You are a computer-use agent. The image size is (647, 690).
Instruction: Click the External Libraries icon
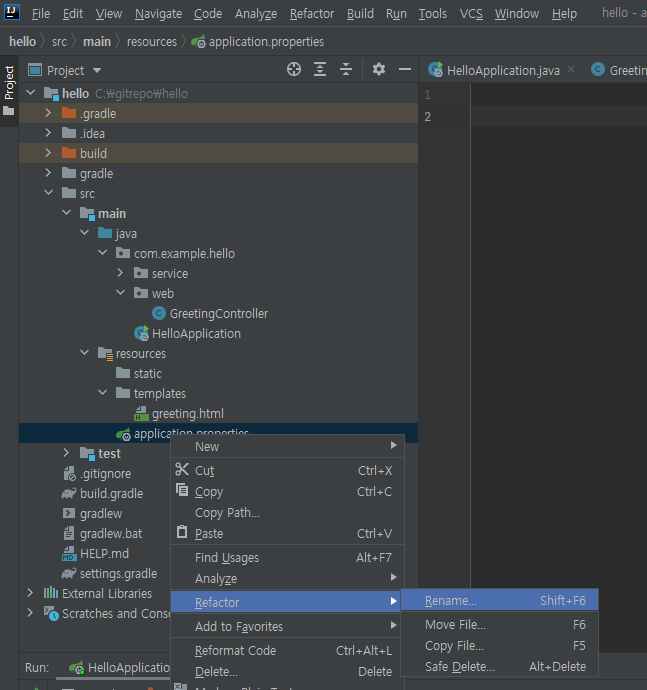[51, 593]
